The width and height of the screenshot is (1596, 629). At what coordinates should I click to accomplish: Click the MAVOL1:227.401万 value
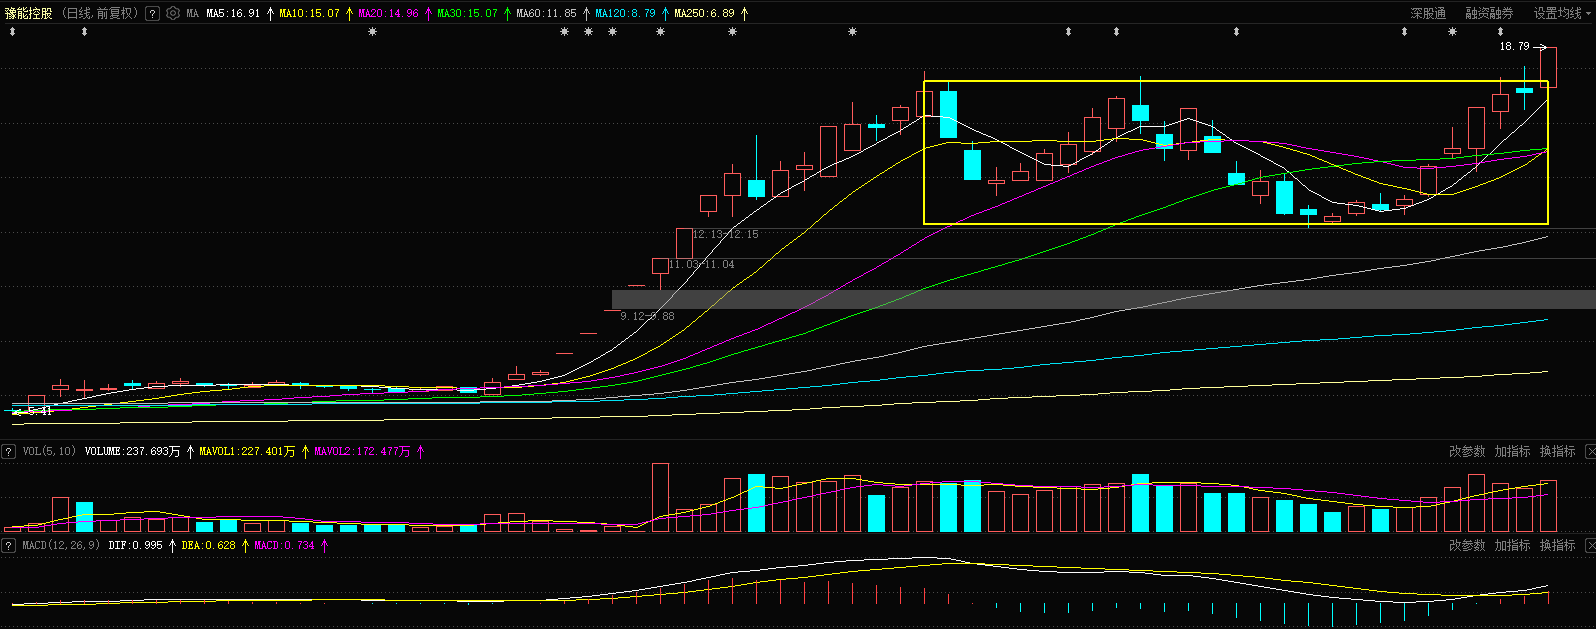(247, 451)
